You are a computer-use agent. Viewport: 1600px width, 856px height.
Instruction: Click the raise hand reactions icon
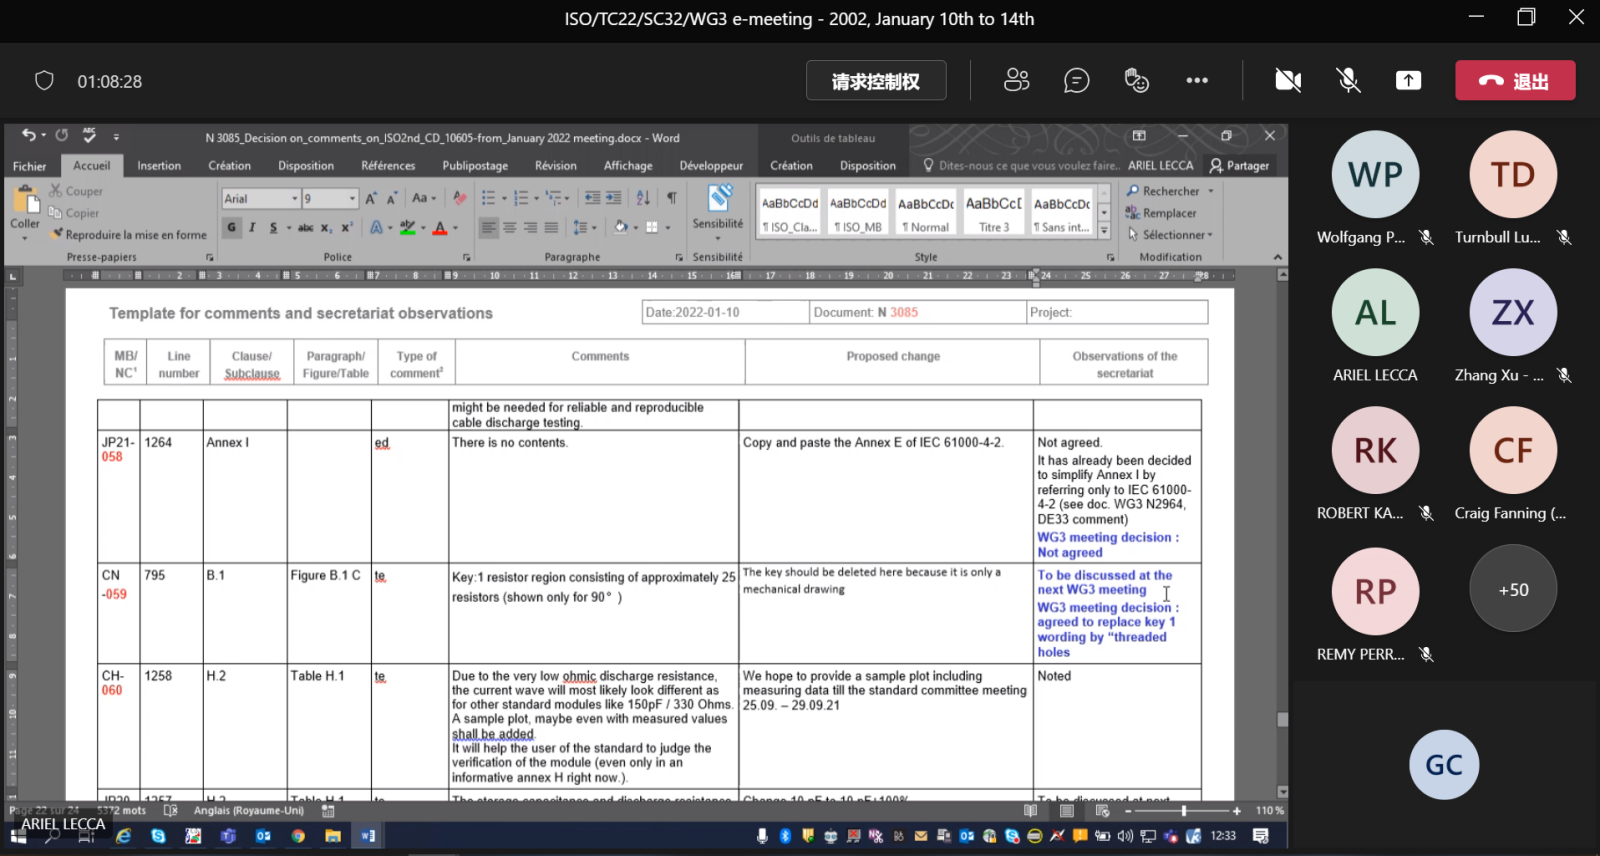[x=1136, y=81]
